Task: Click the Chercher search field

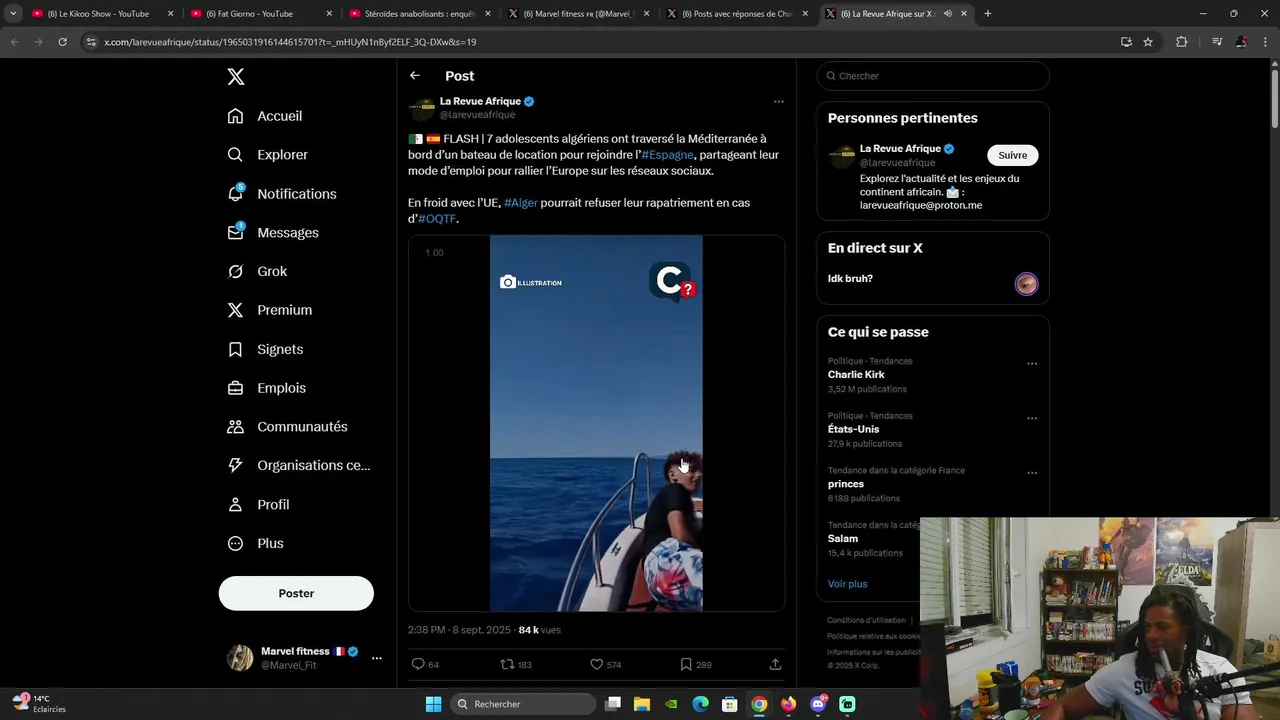Action: click(x=933, y=76)
